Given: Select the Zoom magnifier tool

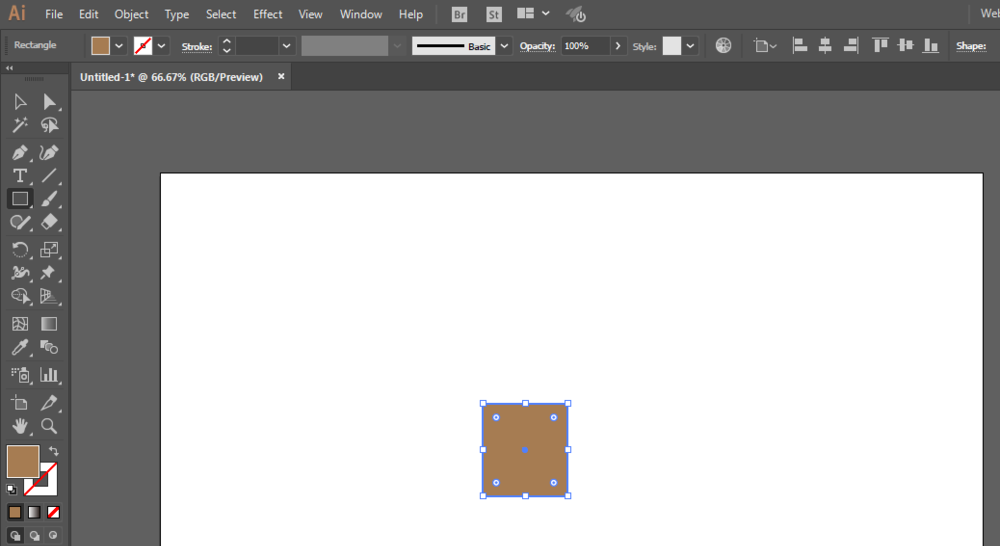Looking at the screenshot, I should (49, 426).
